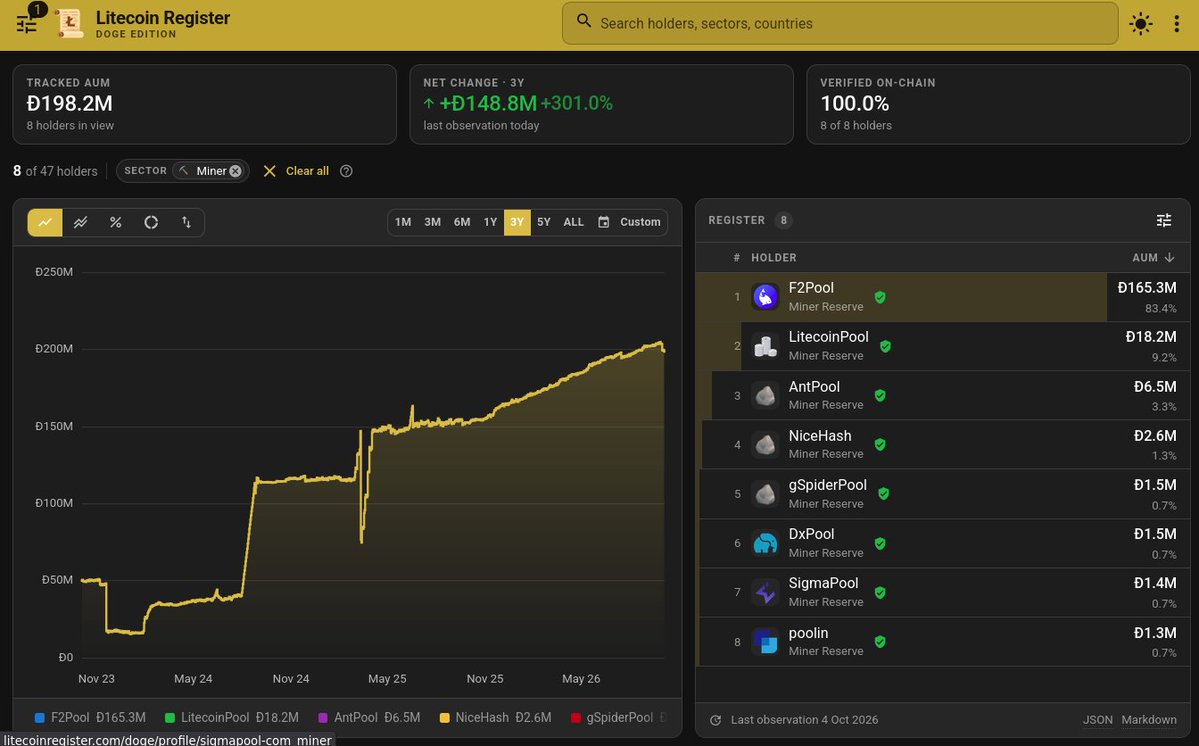Switch chart to donut breakdown view
Viewport: 1199px width, 746px height.
151,222
